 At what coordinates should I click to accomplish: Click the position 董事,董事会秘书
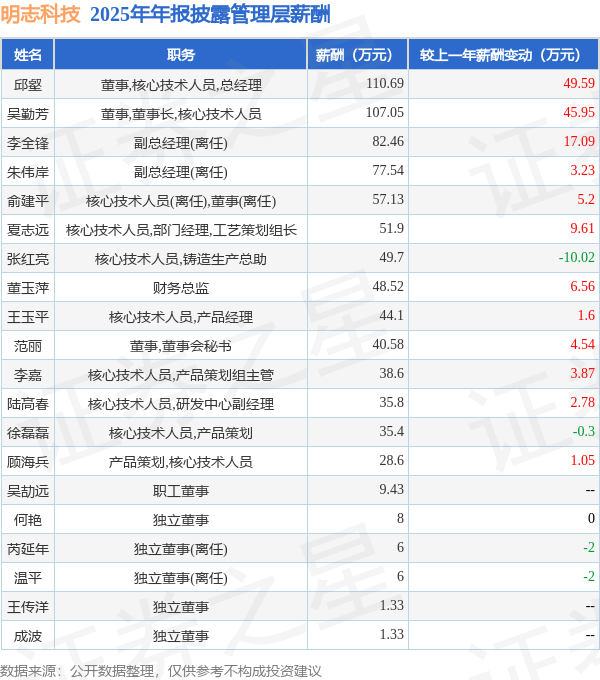pyautogui.click(x=181, y=346)
